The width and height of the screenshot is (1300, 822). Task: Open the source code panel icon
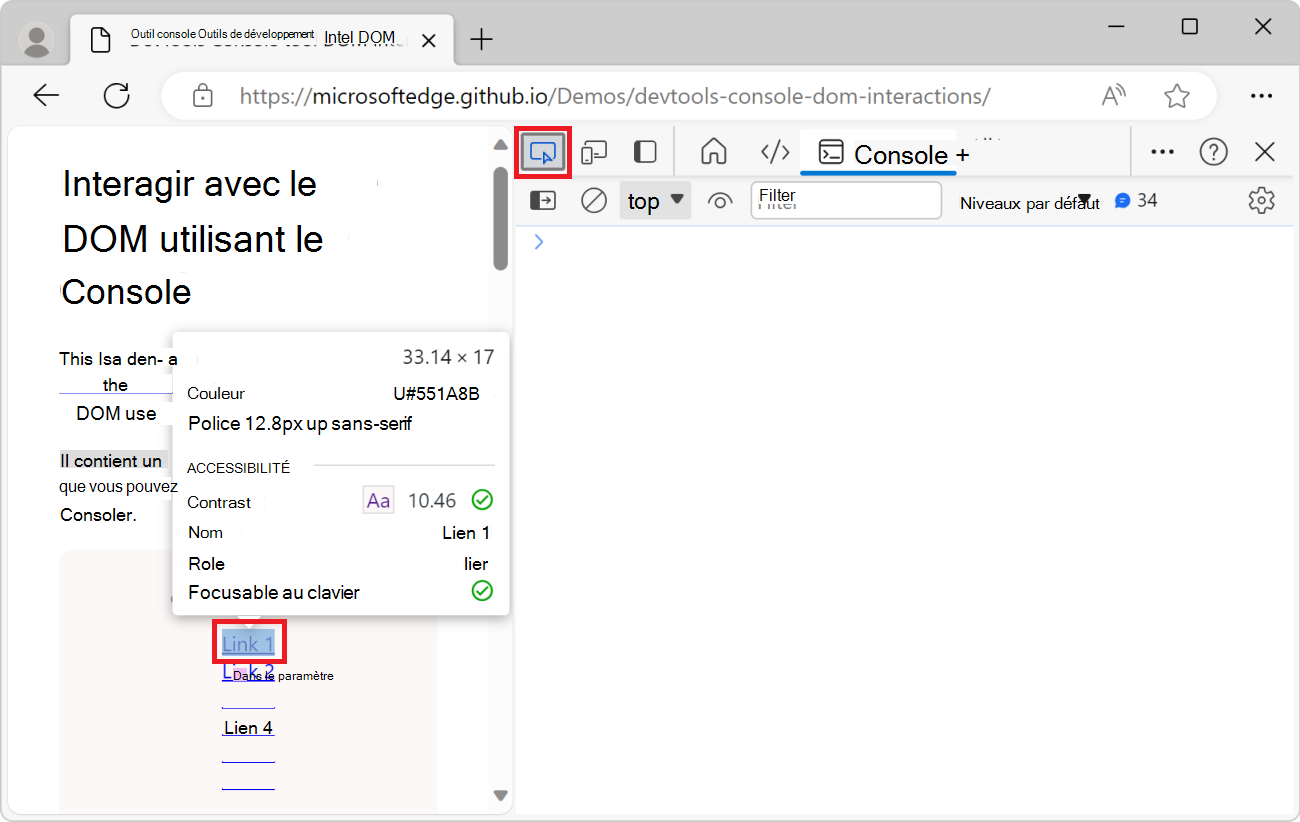tap(775, 151)
